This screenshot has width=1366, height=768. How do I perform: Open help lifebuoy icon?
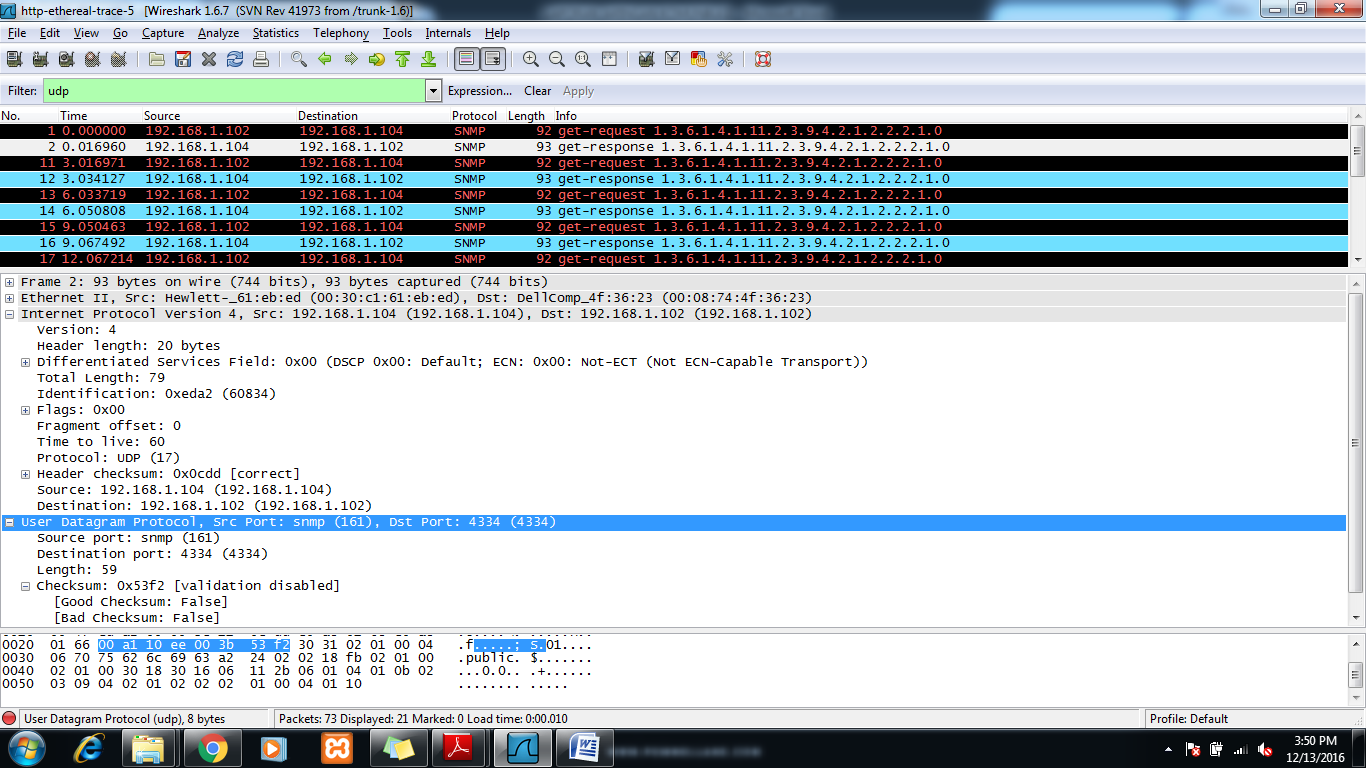coord(763,59)
